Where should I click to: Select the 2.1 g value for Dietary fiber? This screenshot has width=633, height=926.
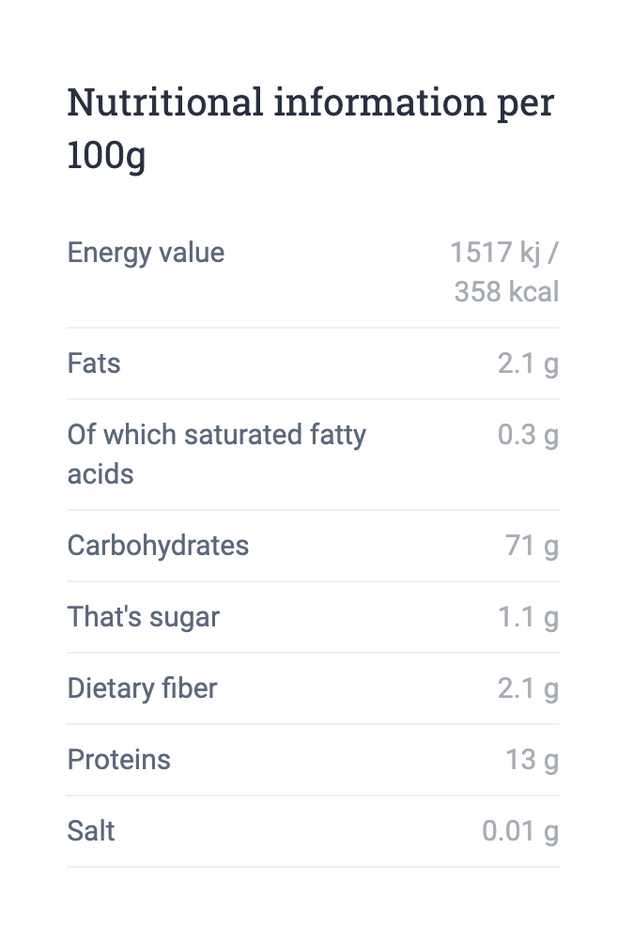tap(528, 688)
